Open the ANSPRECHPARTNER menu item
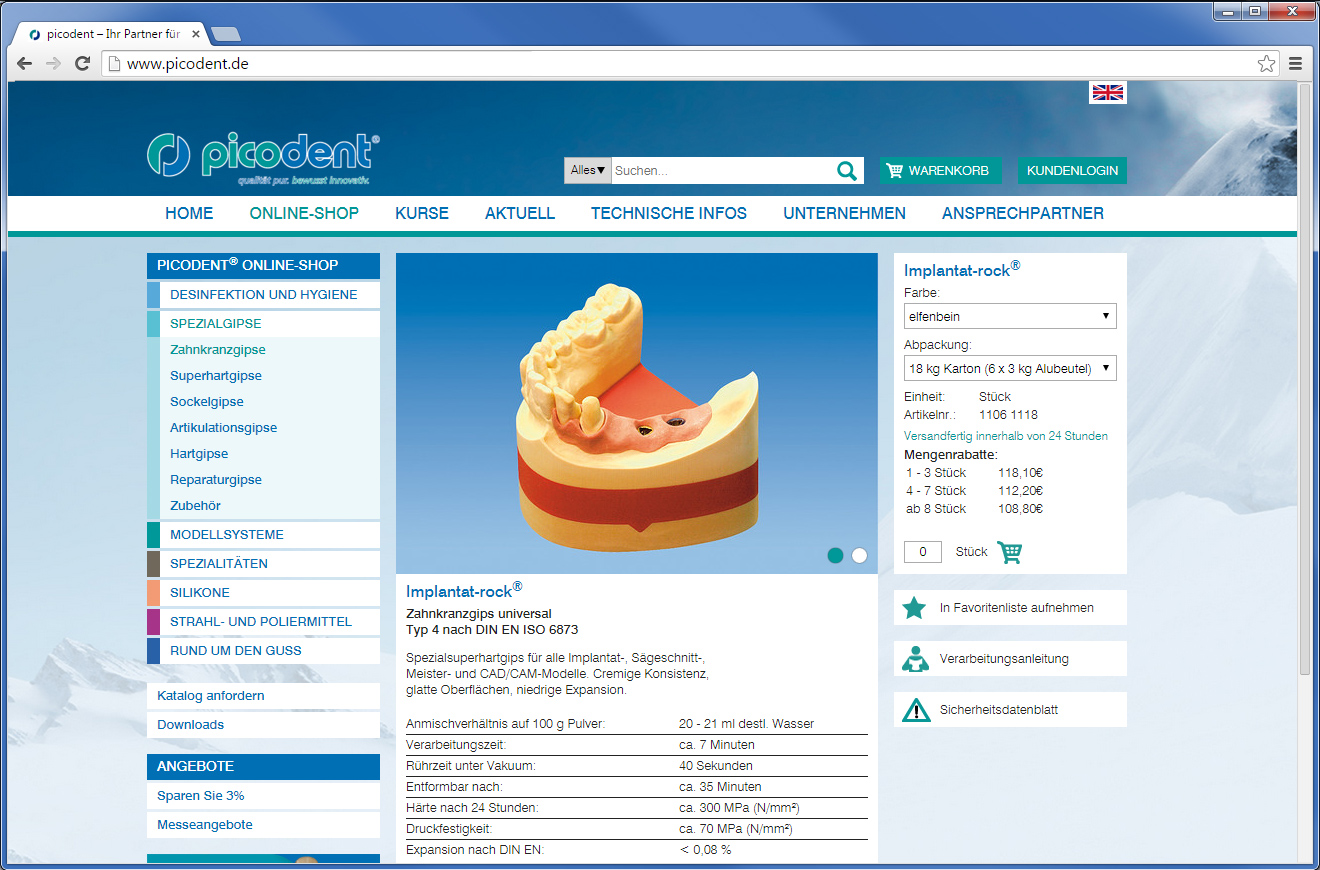1320x870 pixels. pyautogui.click(x=1023, y=213)
